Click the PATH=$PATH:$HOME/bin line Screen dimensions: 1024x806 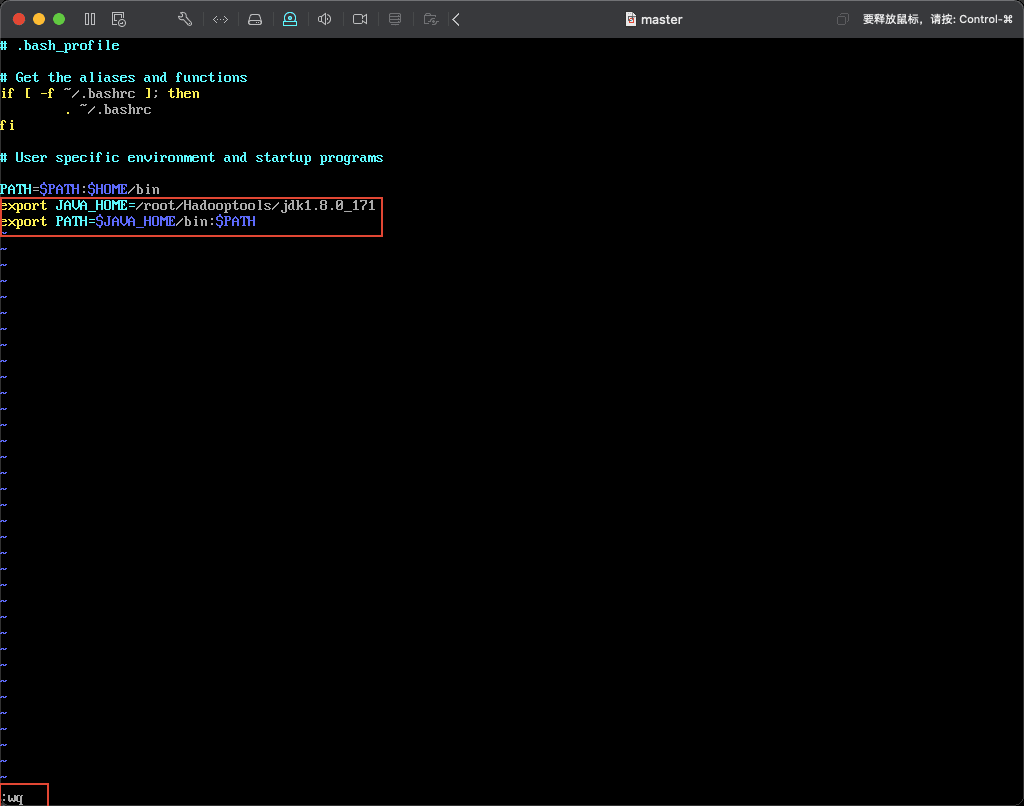(80, 189)
